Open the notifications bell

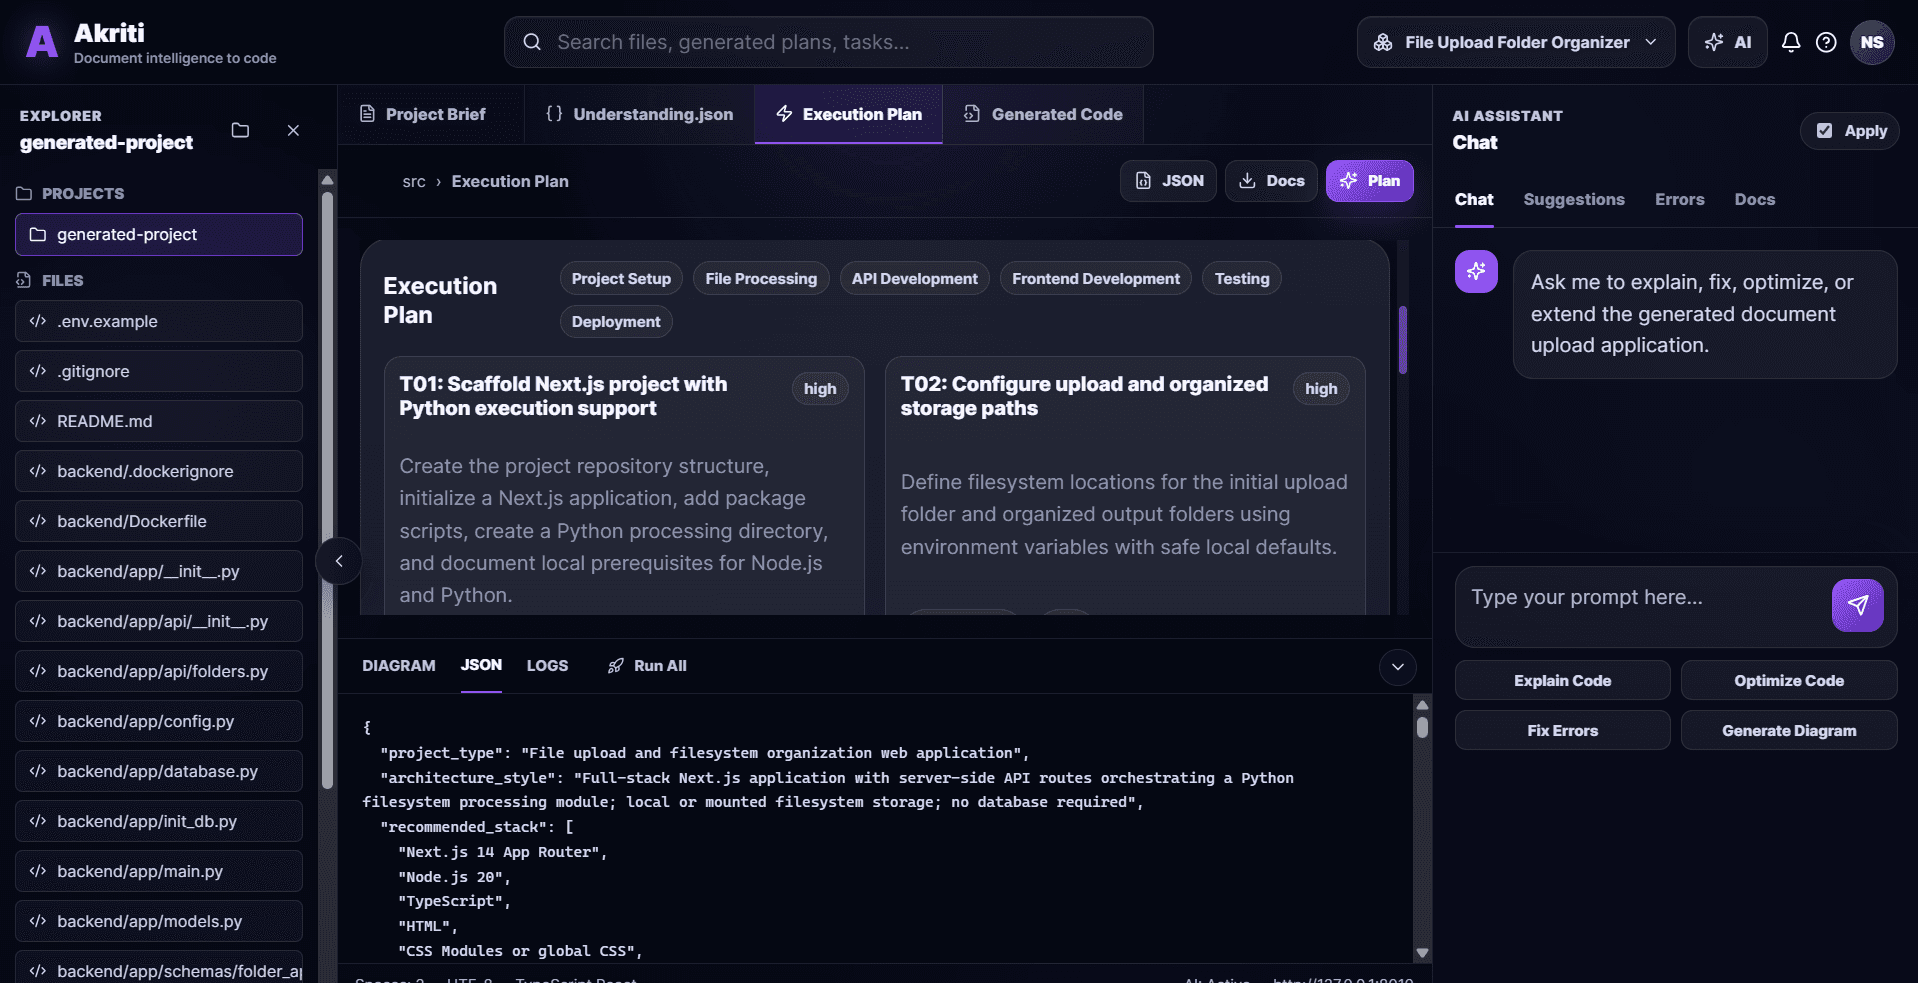coord(1791,42)
